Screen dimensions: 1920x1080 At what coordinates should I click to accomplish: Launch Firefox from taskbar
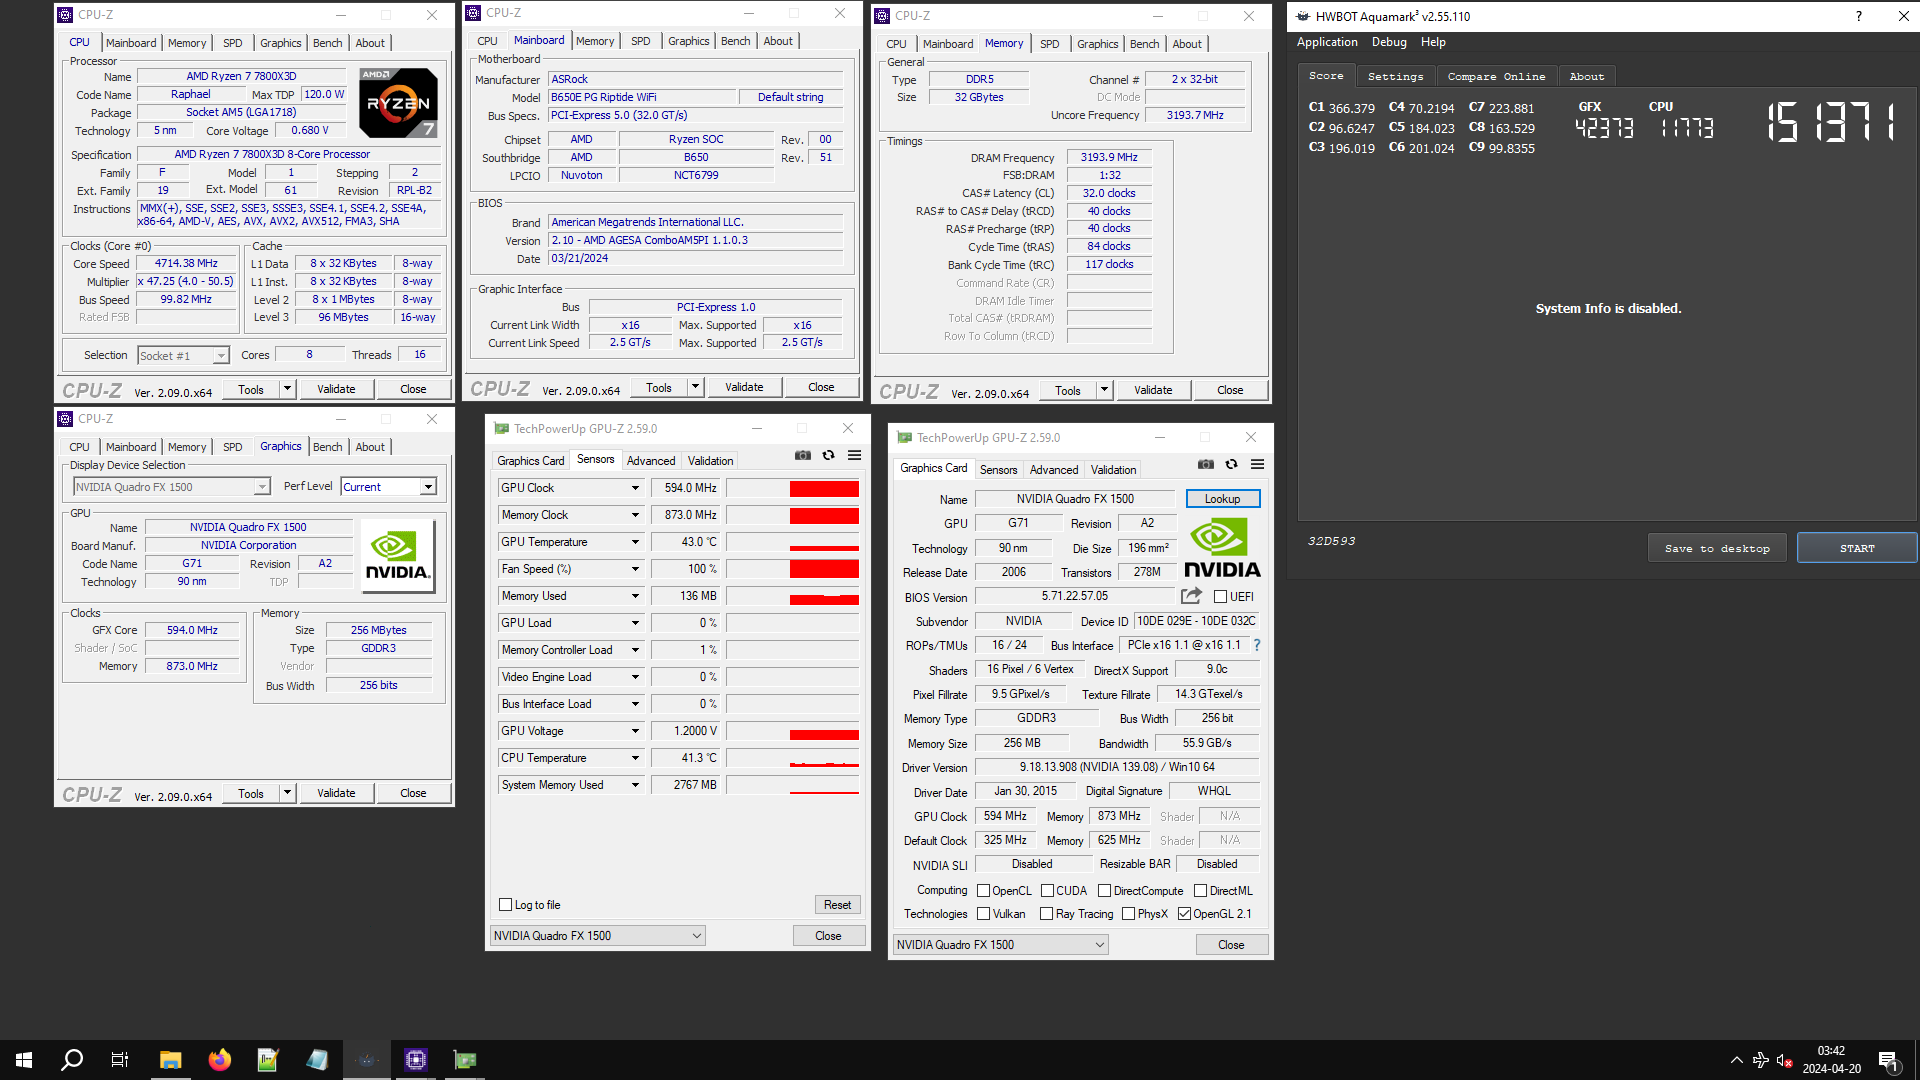click(x=219, y=1060)
